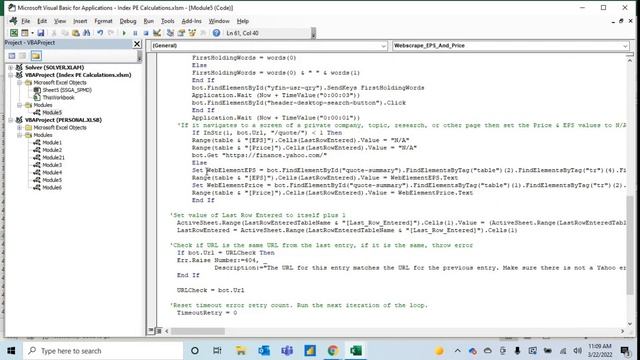Click the Paste clipboard icon

pyautogui.click(x=76, y=33)
